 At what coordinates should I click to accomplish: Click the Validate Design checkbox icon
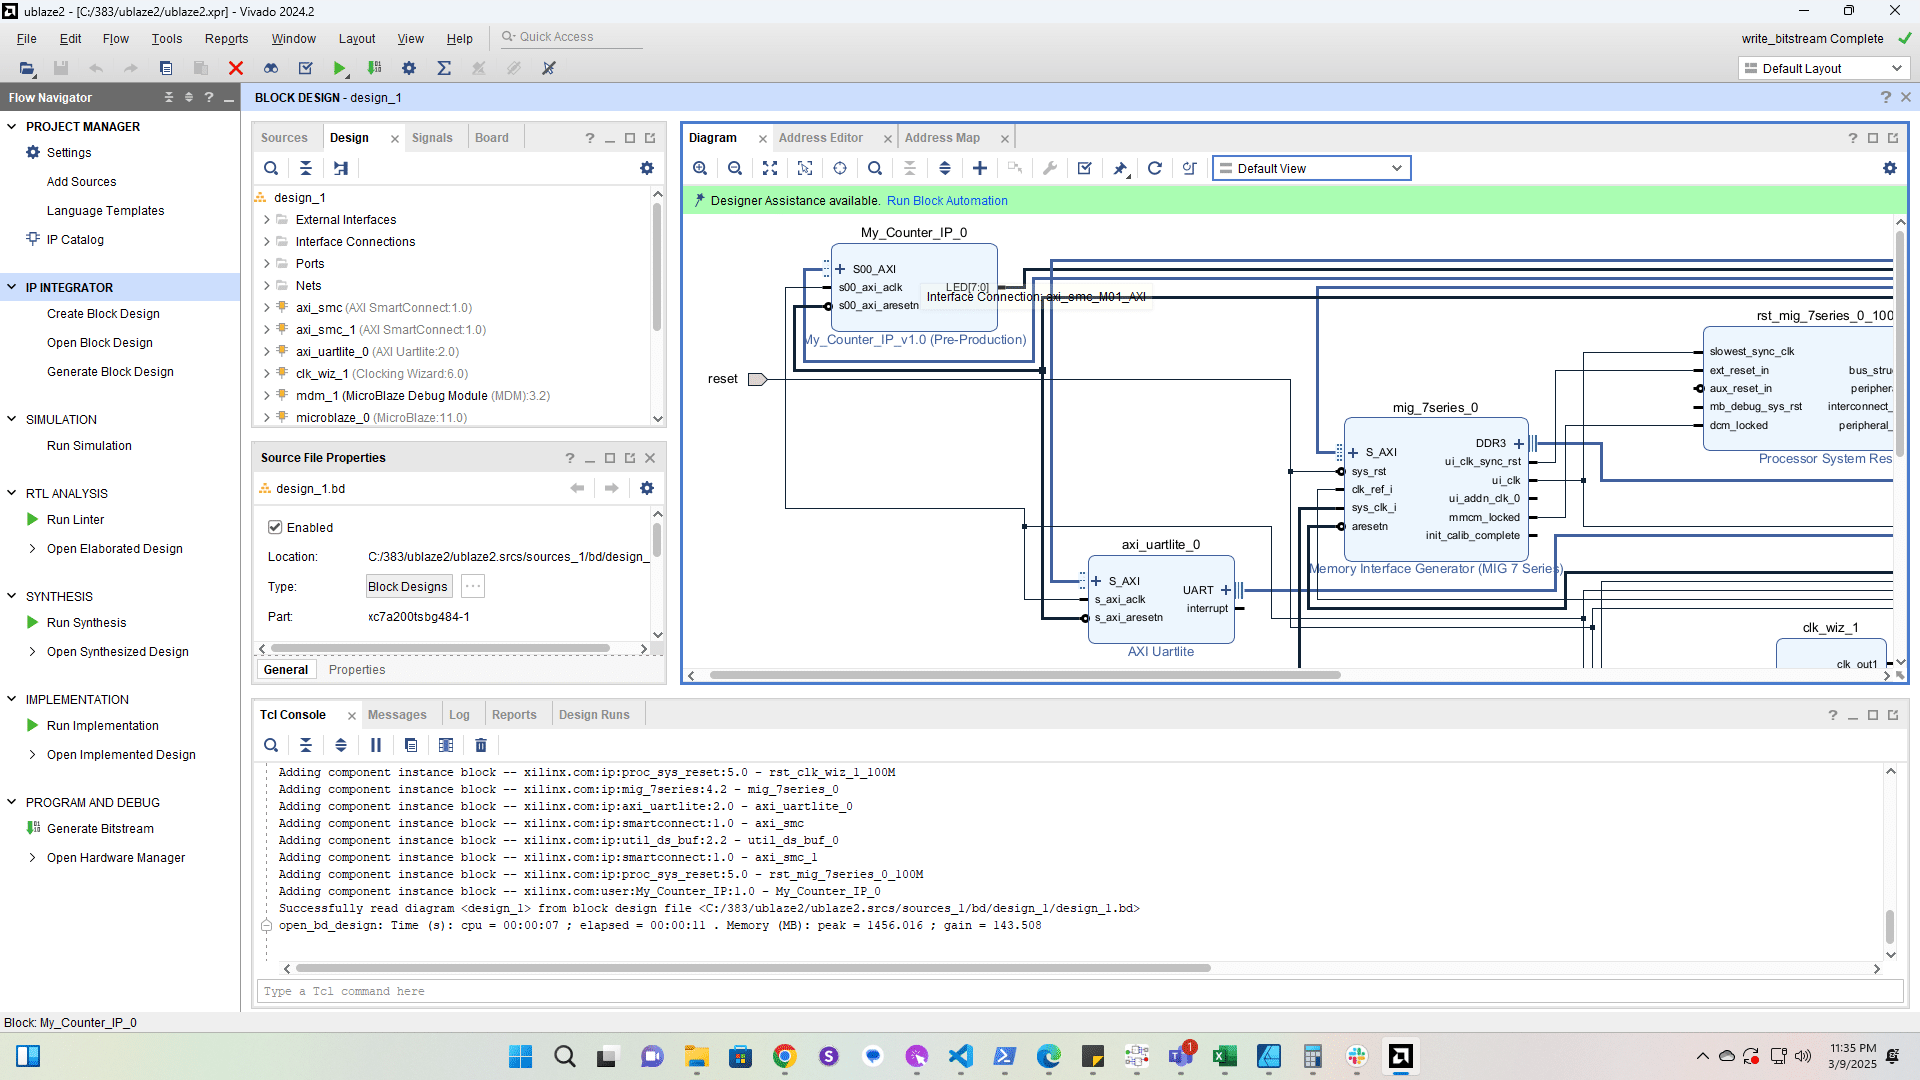pos(1085,168)
